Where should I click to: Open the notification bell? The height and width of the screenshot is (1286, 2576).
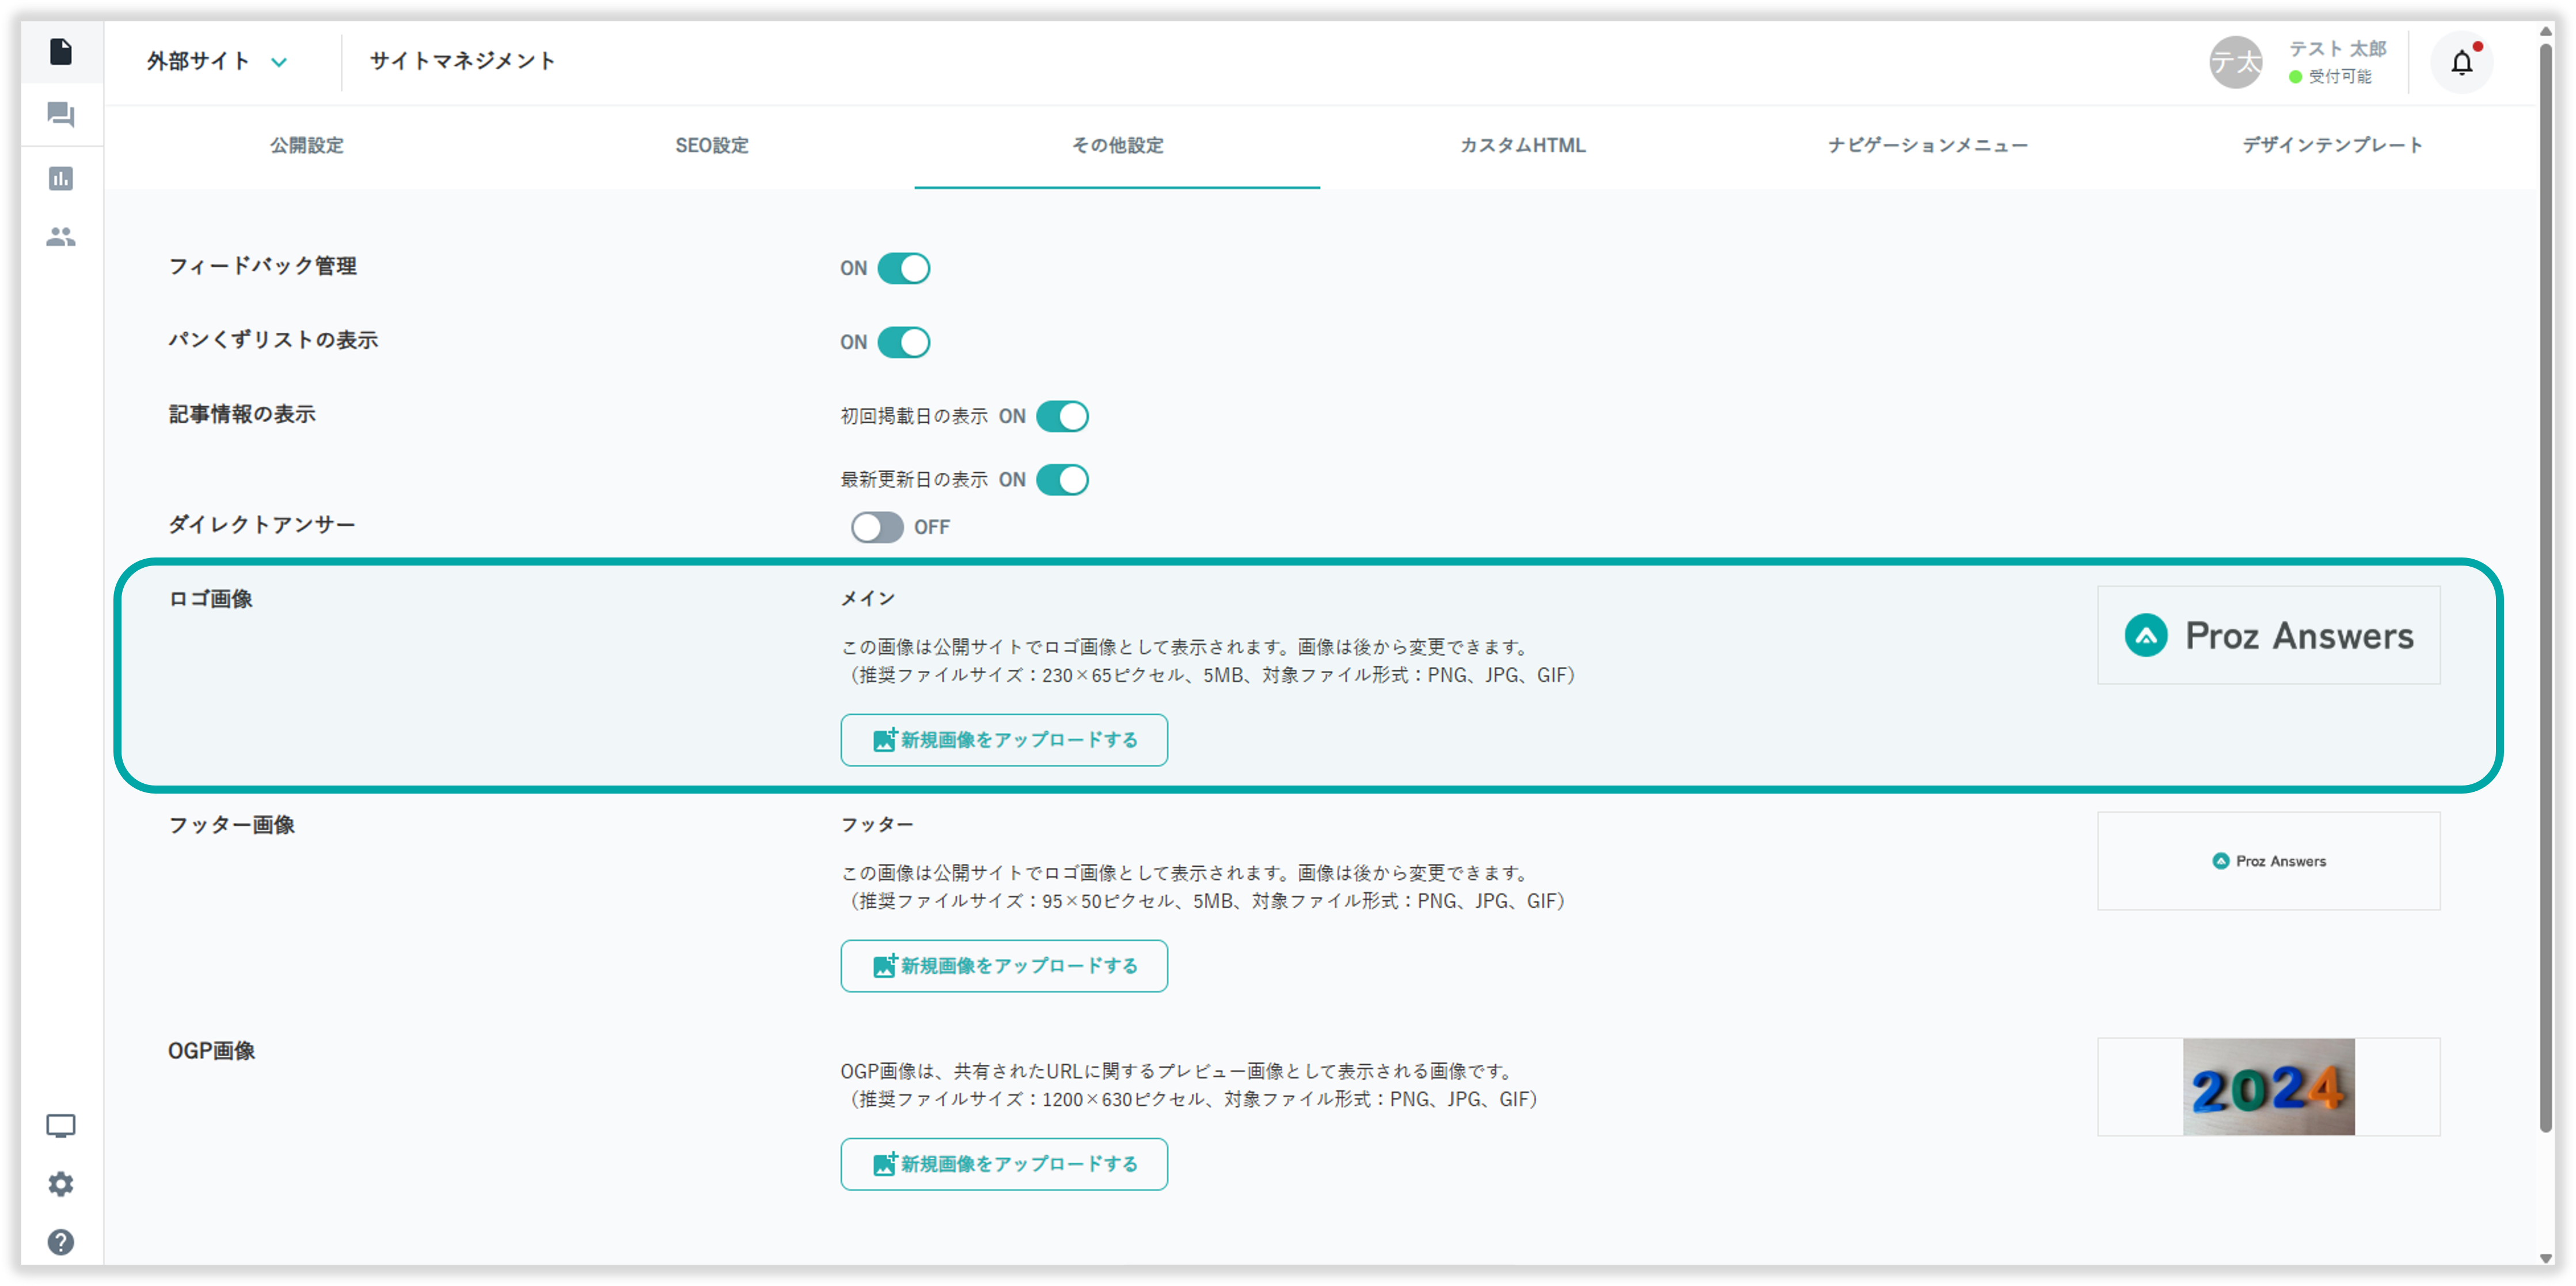point(2461,63)
